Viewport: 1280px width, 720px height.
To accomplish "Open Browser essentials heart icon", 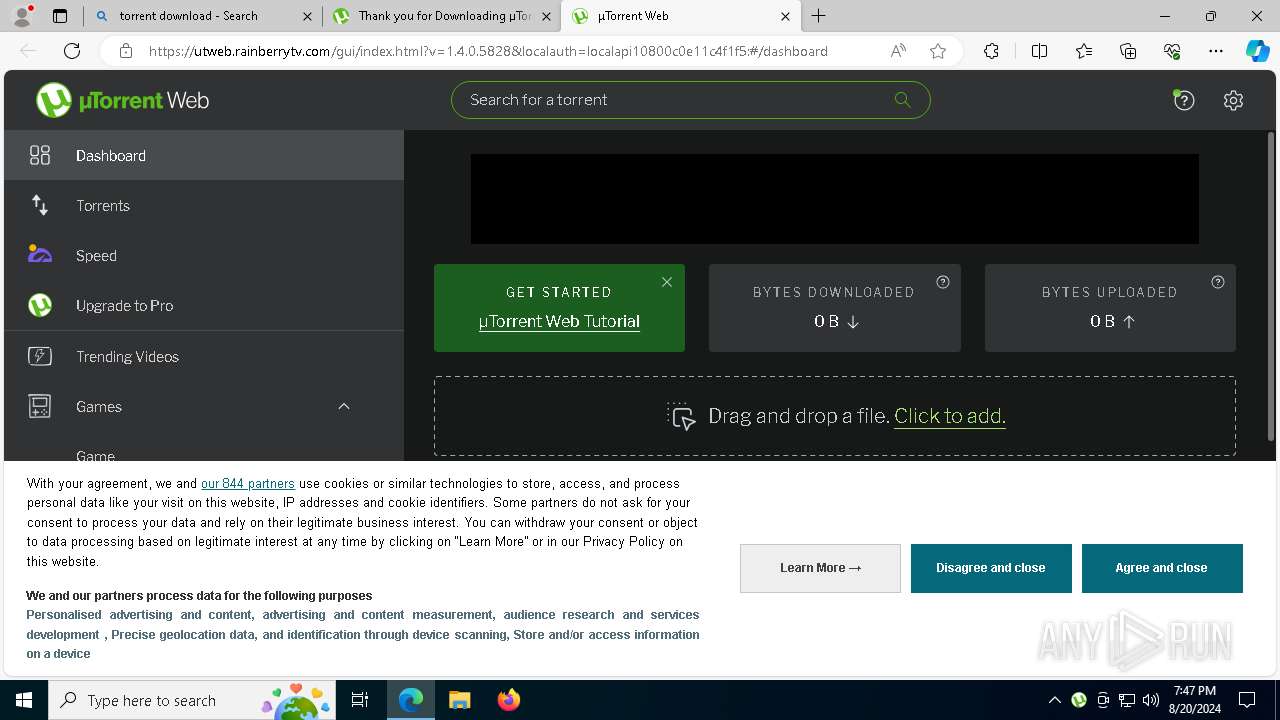I will pos(1172,51).
